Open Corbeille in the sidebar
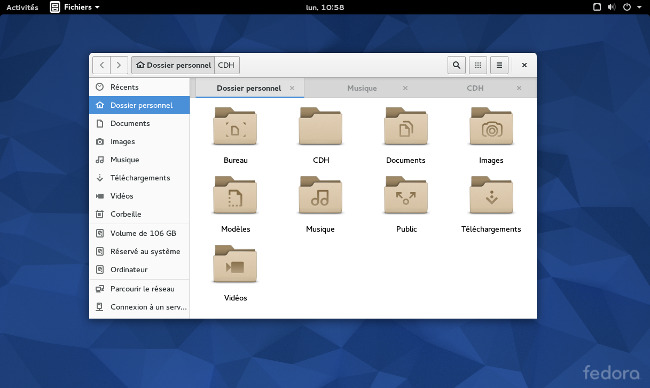 coord(139,214)
